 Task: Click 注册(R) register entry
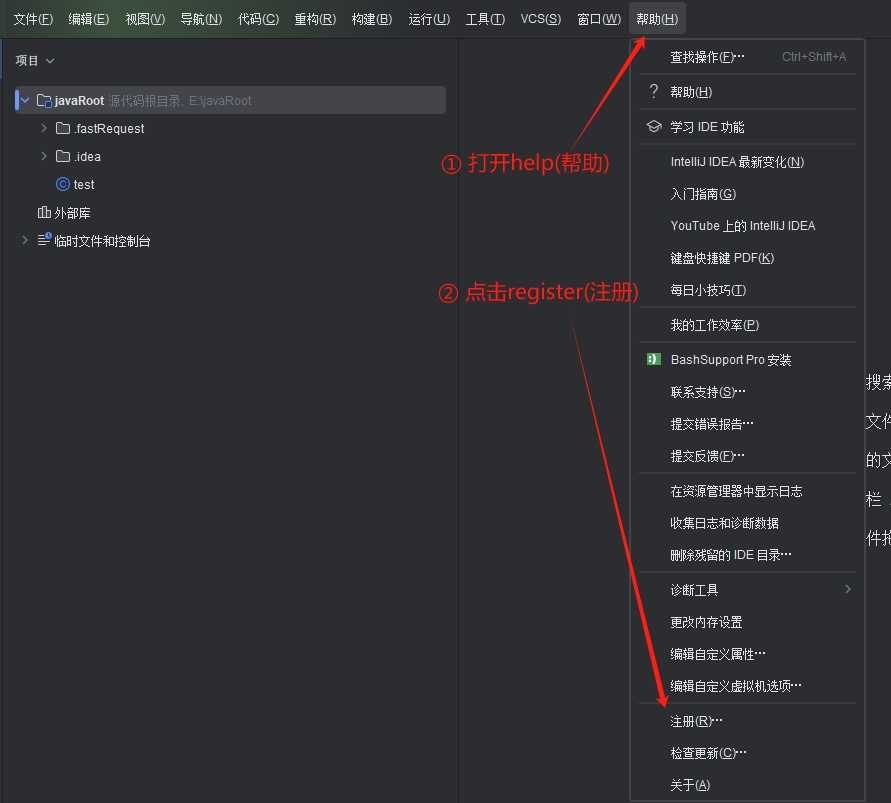click(x=747, y=721)
